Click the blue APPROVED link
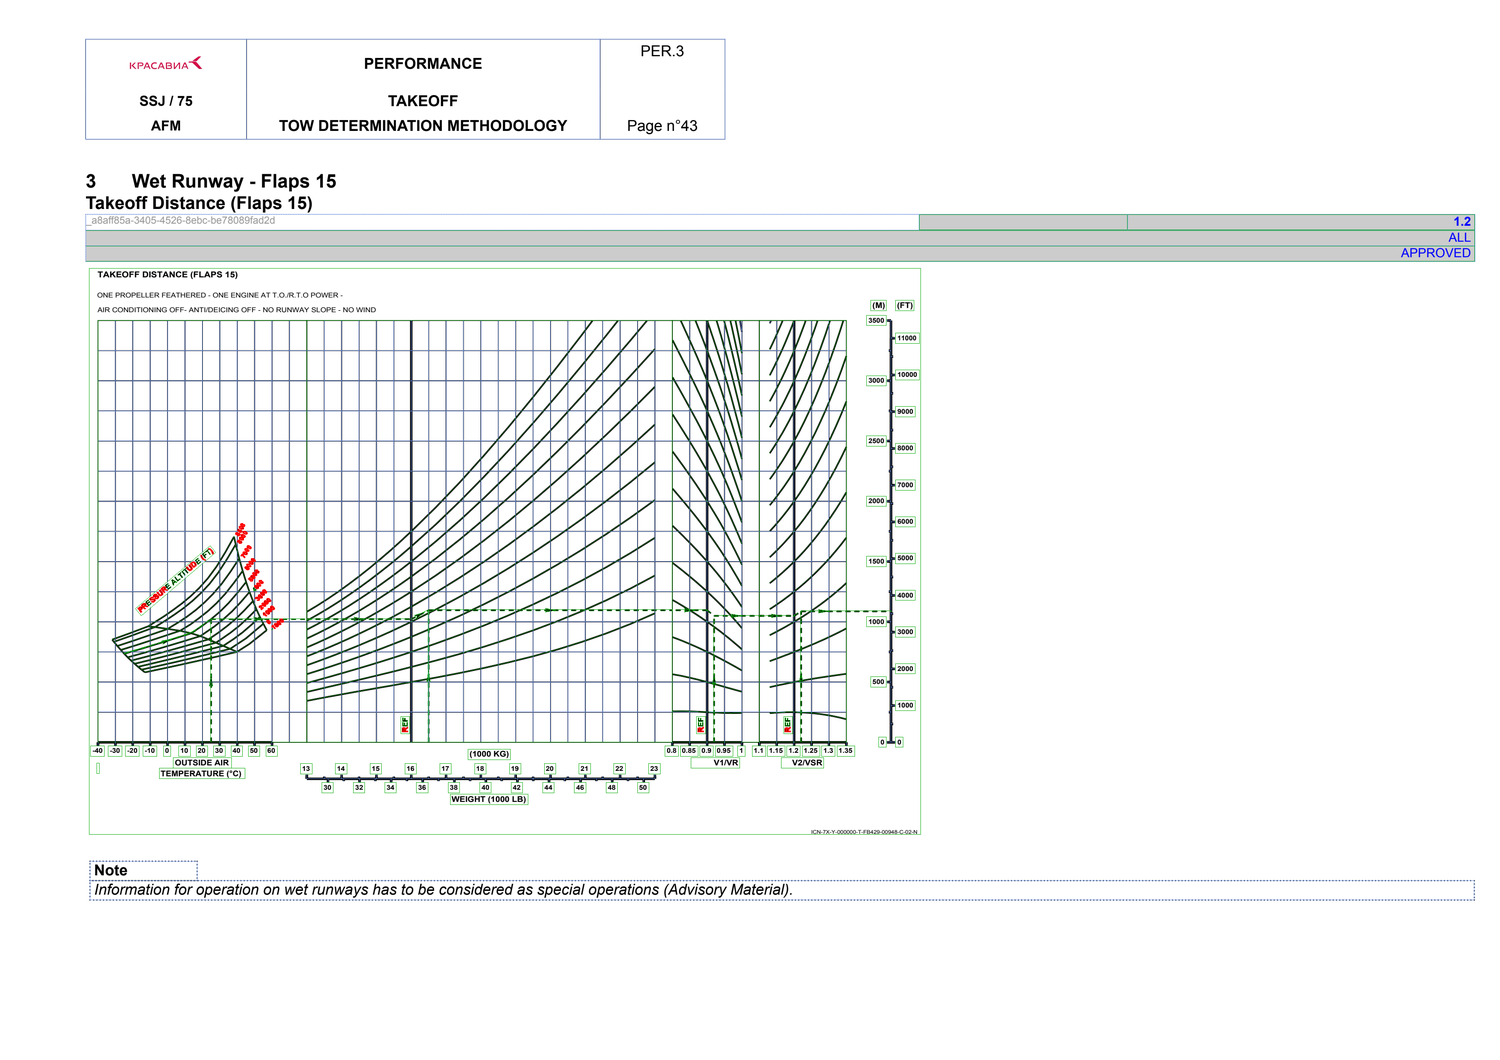This screenshot has height=1060, width=1500. click(x=1435, y=253)
